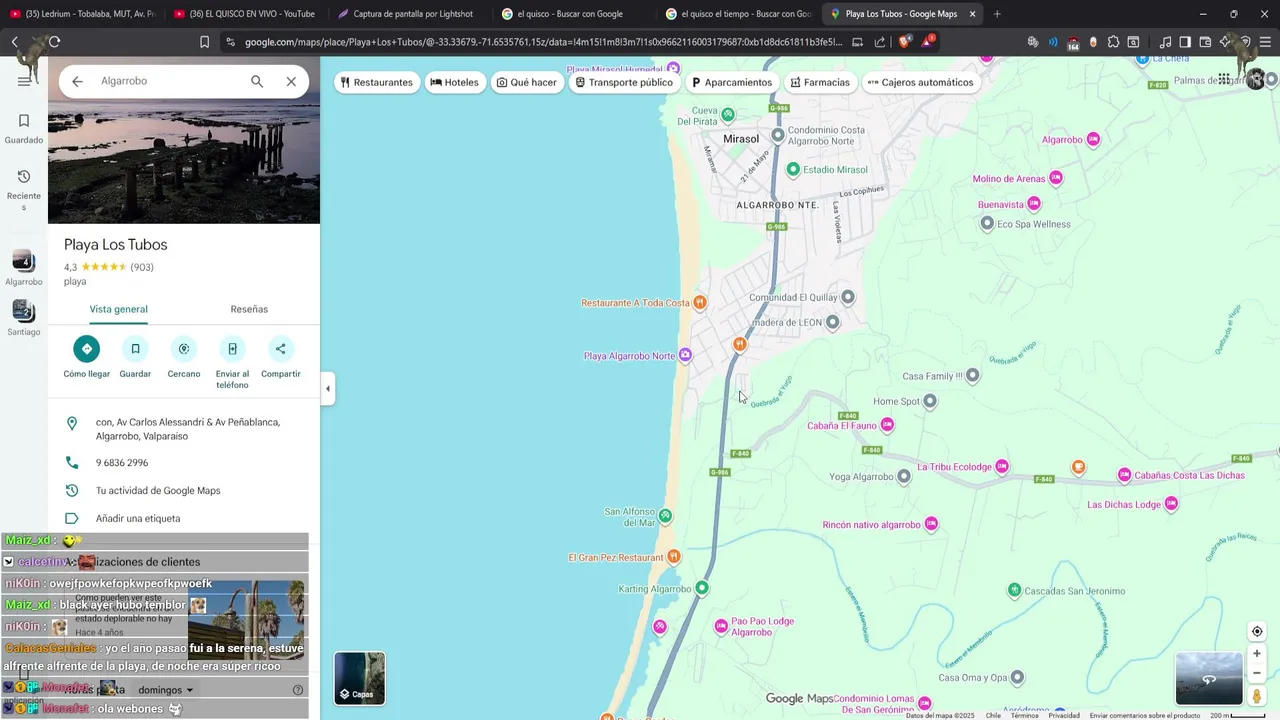Click the help icon beside domingos
The width and height of the screenshot is (1280, 720).
pyautogui.click(x=297, y=690)
